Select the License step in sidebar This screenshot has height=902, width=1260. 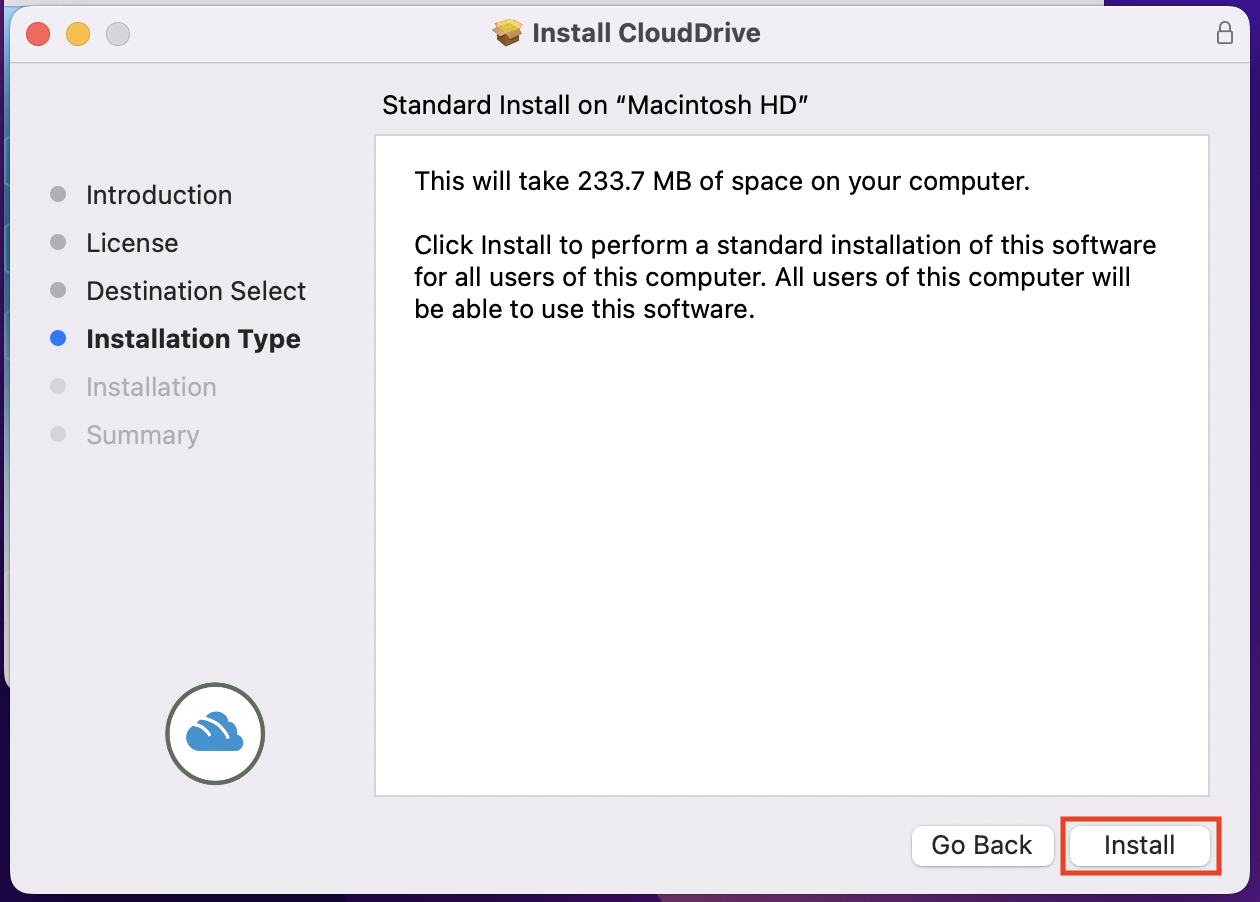point(132,243)
